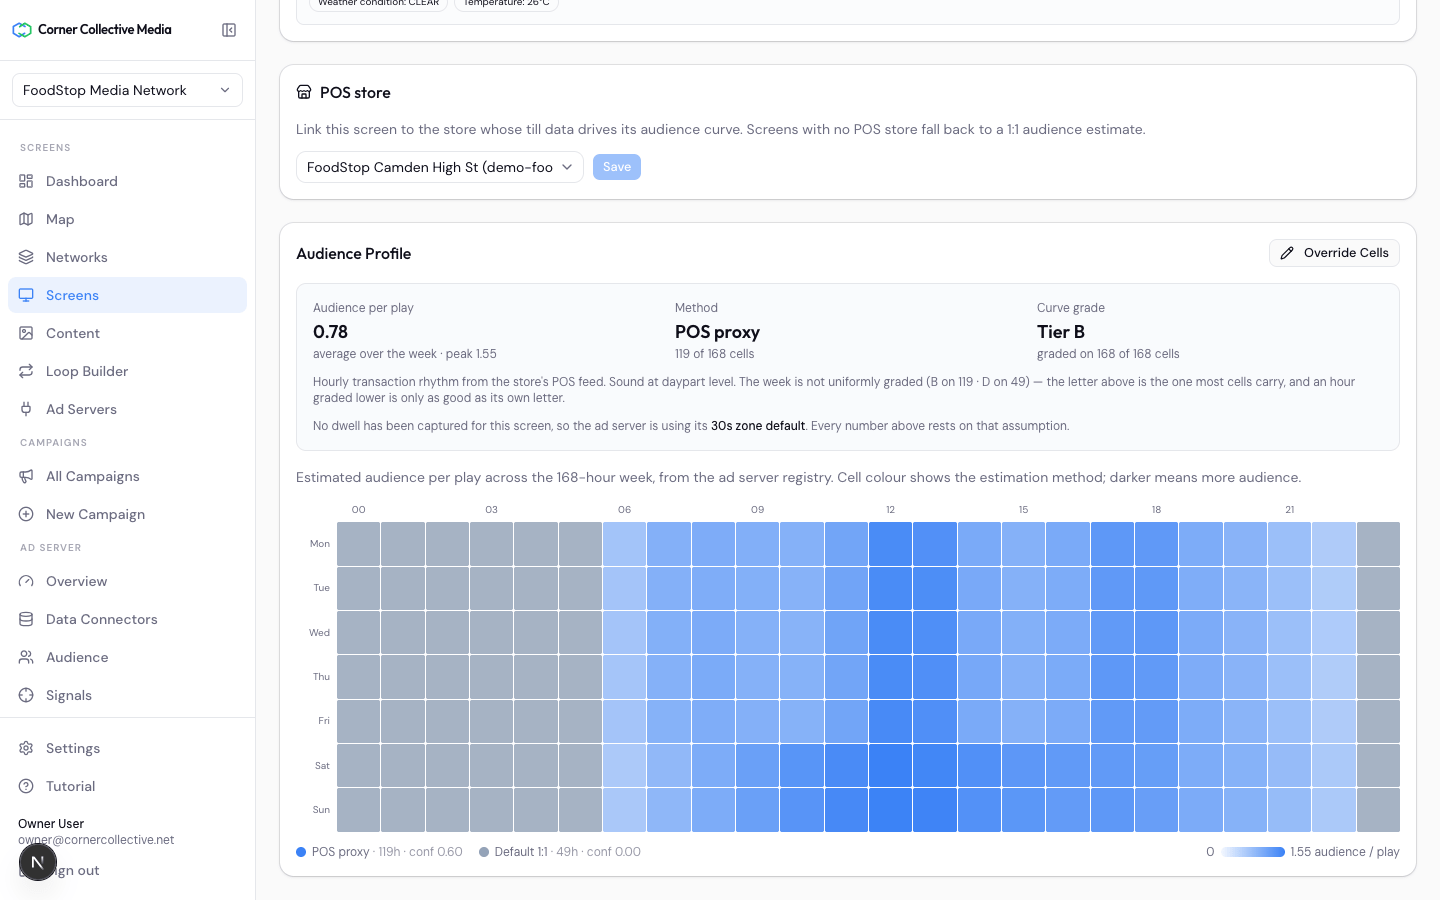The width and height of the screenshot is (1440, 900).
Task: Select the Sunday 00:00 heatmap cell
Action: tap(358, 810)
